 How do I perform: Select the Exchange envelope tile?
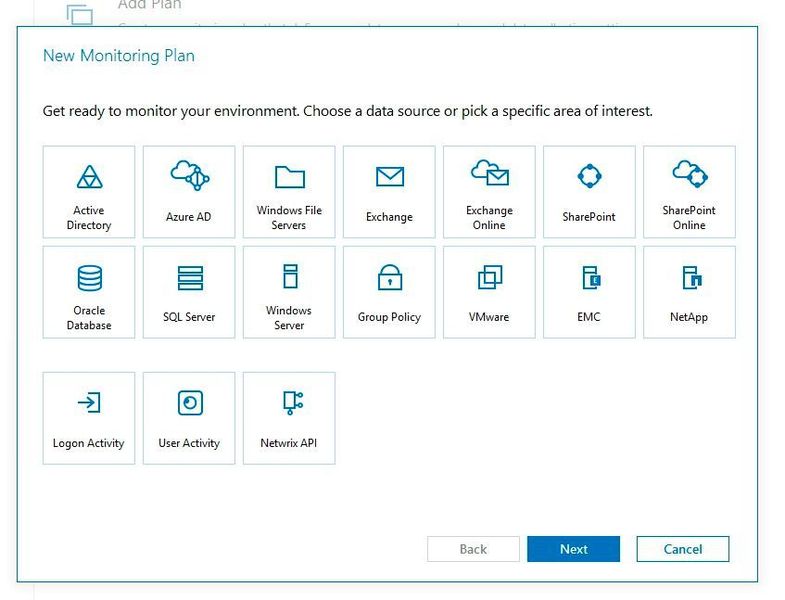[389, 192]
